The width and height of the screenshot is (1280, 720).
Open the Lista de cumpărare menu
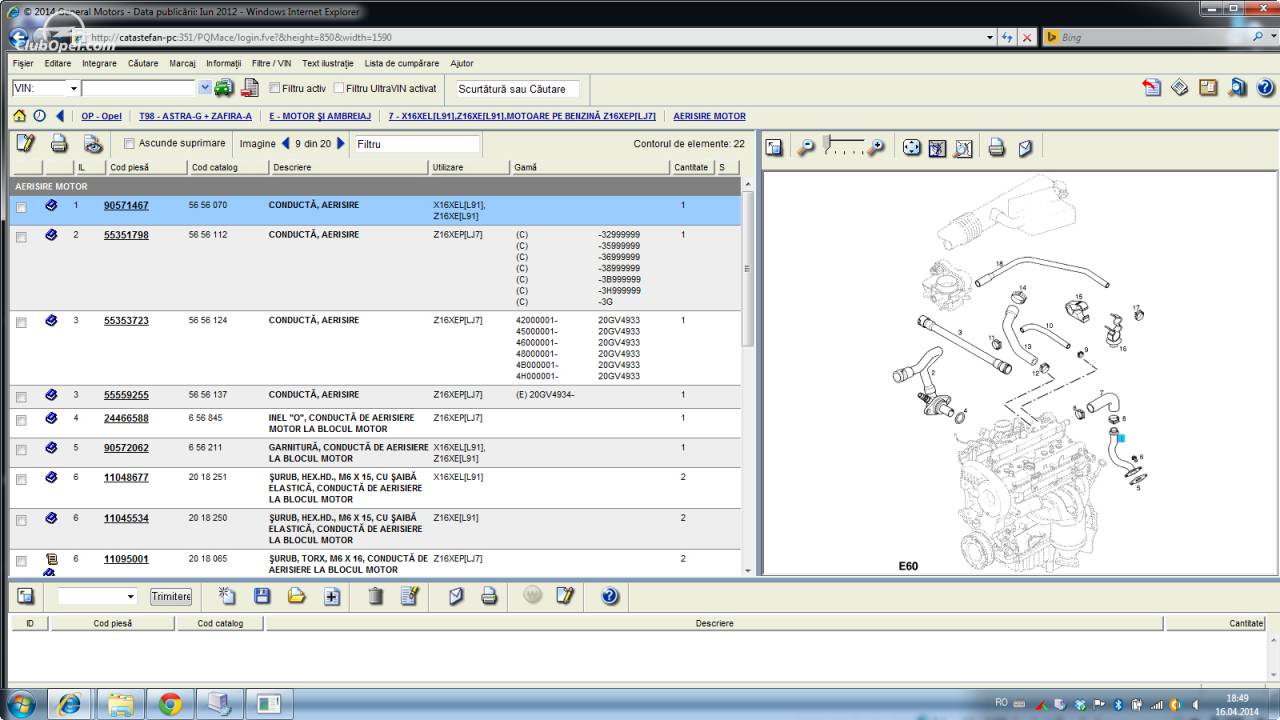coord(402,63)
